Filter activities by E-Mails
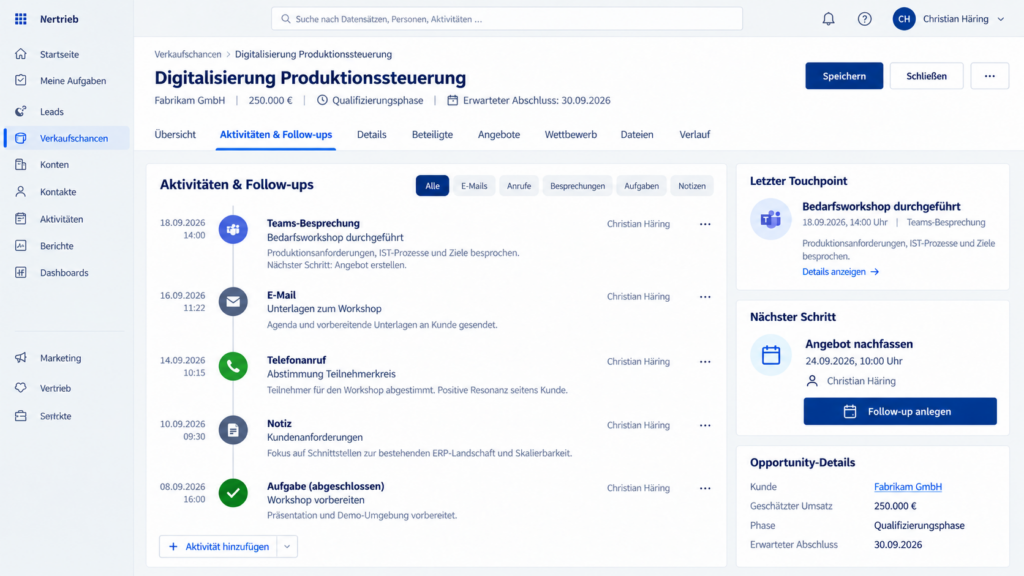The image size is (1024, 576). 474,185
